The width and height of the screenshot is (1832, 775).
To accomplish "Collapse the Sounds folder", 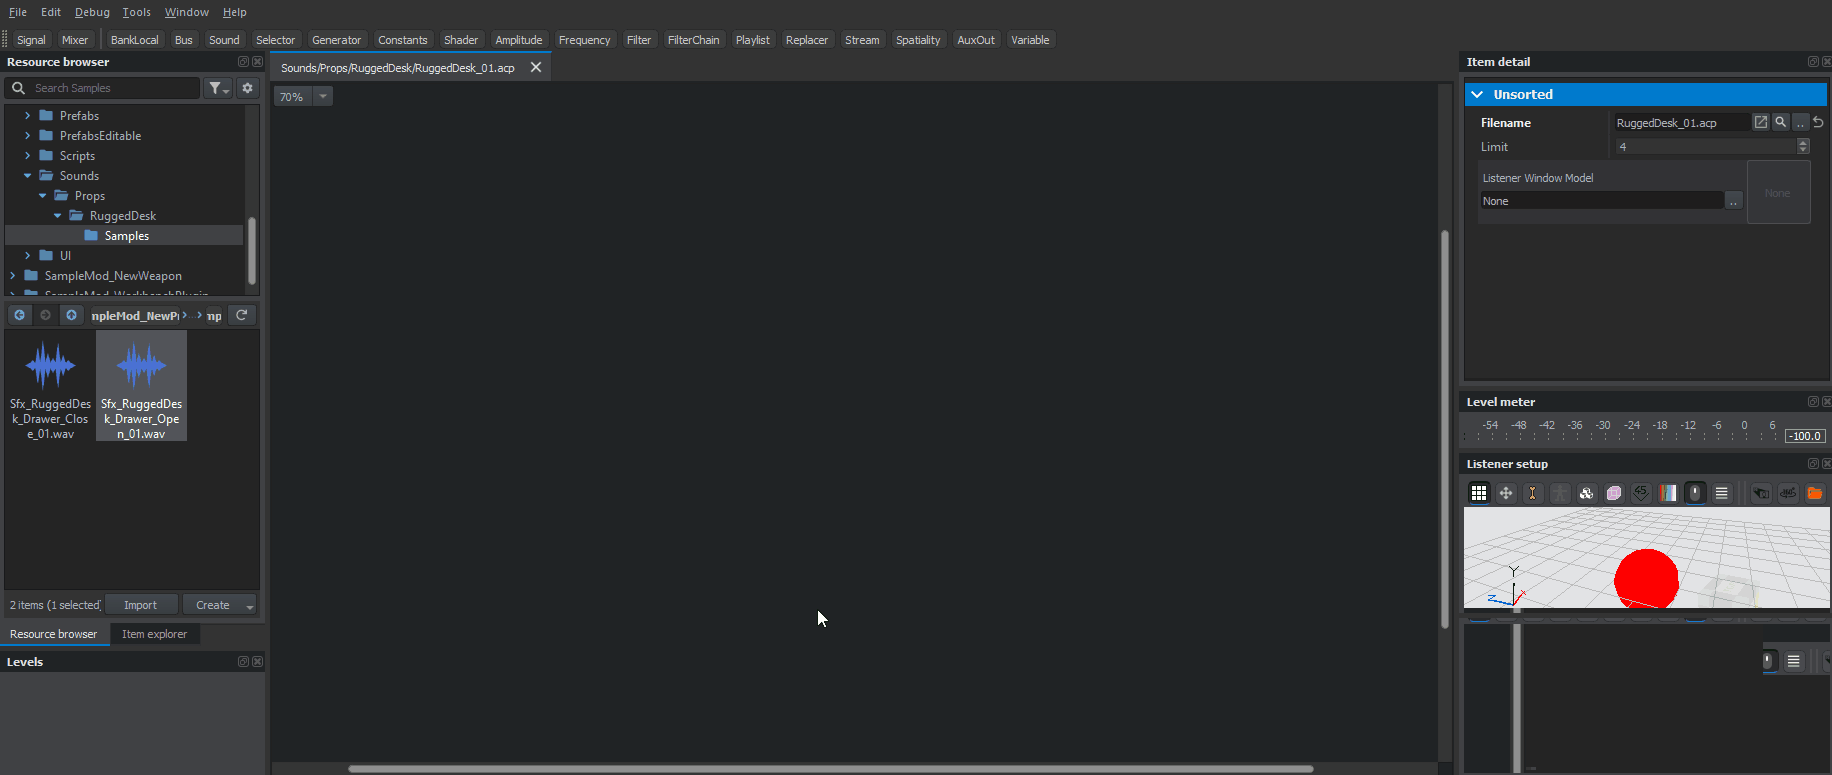I will tap(27, 176).
